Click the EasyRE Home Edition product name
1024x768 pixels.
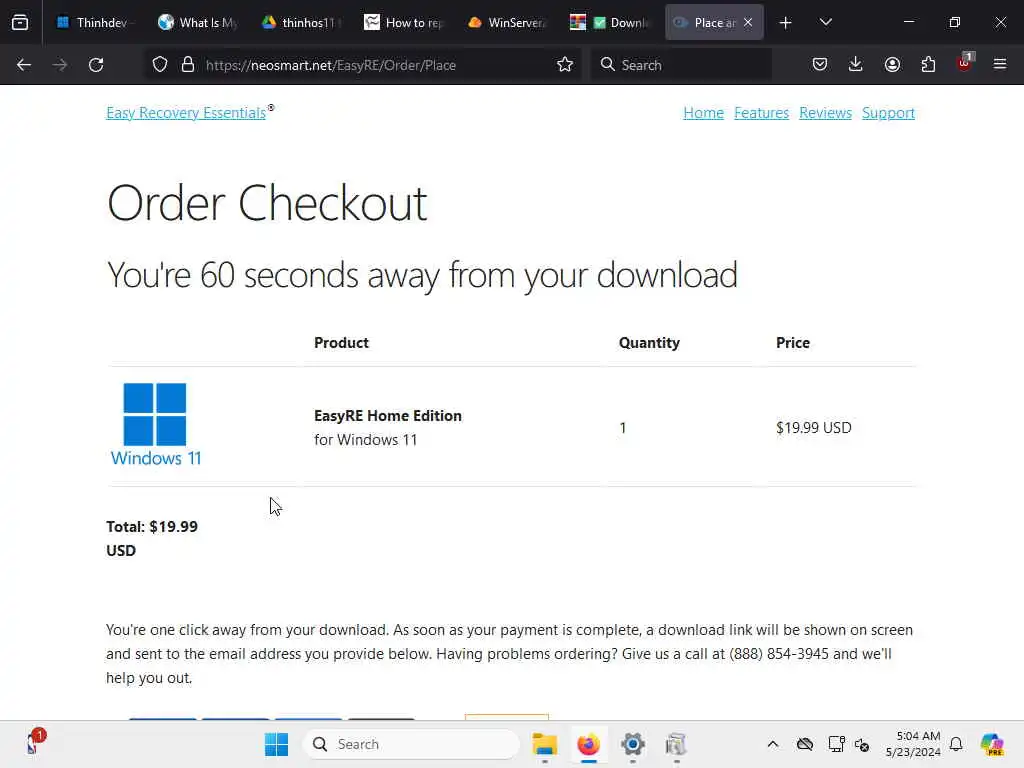coord(388,416)
